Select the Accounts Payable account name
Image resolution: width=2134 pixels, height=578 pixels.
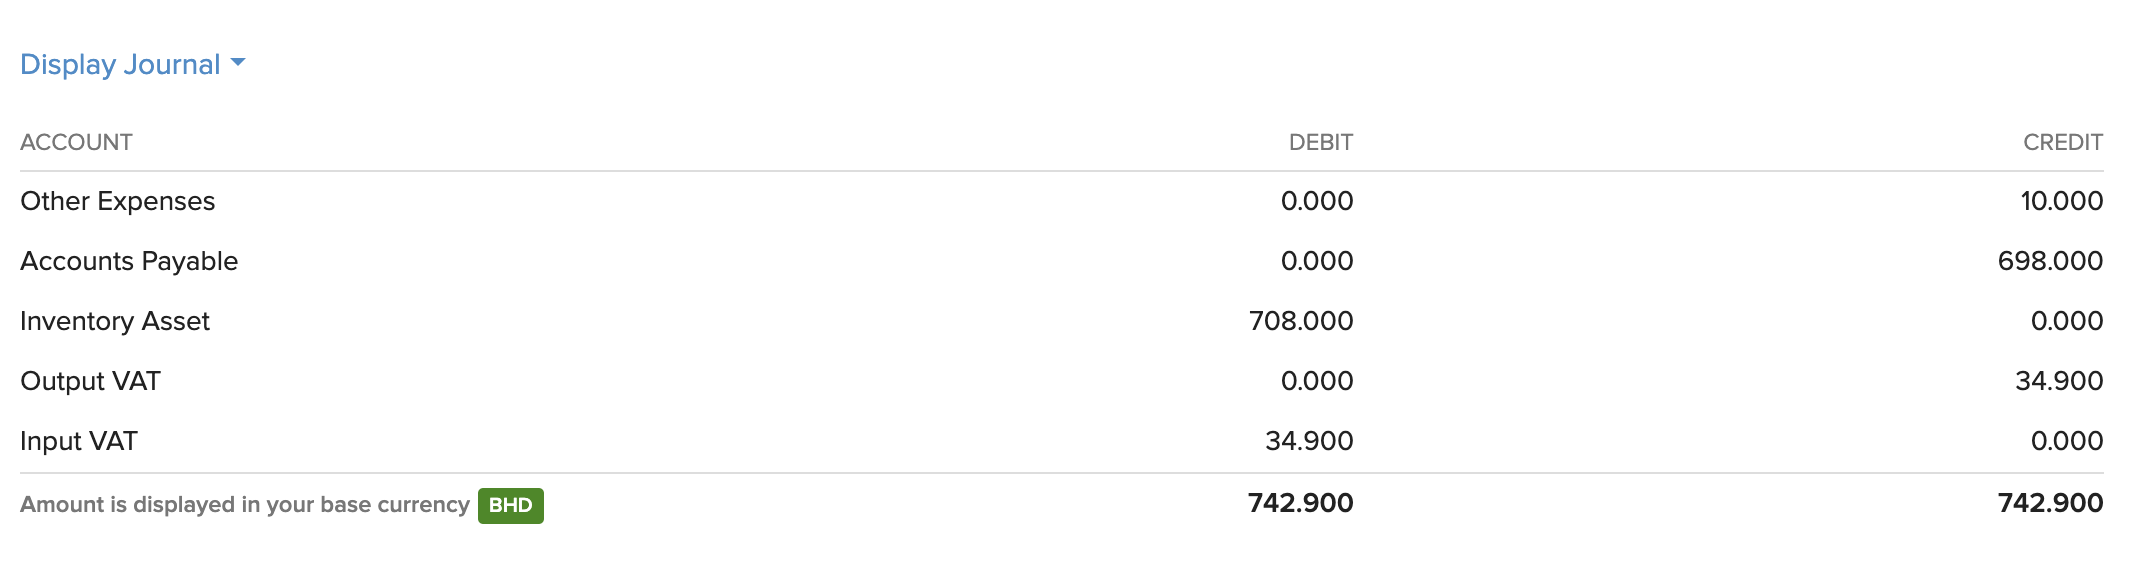tap(129, 261)
